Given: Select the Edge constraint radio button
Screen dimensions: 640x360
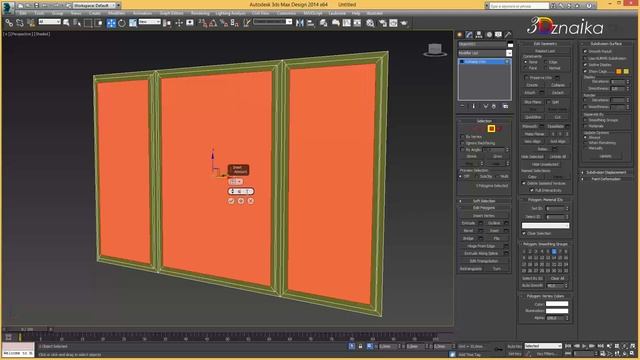Looking at the screenshot, I should click(x=546, y=62).
